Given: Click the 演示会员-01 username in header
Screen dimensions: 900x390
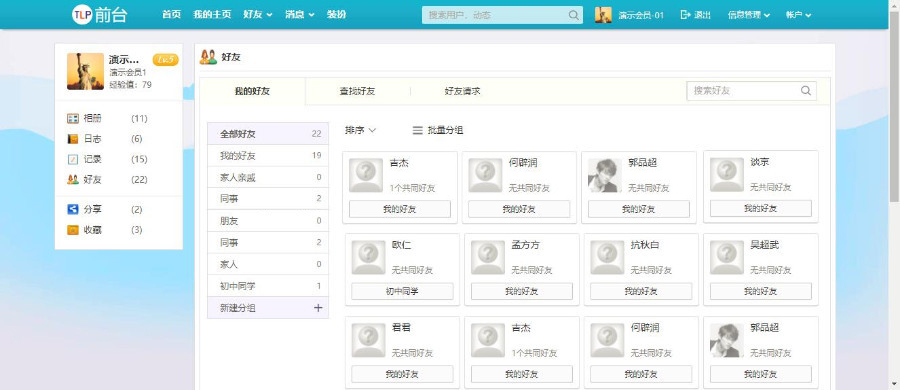Looking at the screenshot, I should click(x=641, y=15).
